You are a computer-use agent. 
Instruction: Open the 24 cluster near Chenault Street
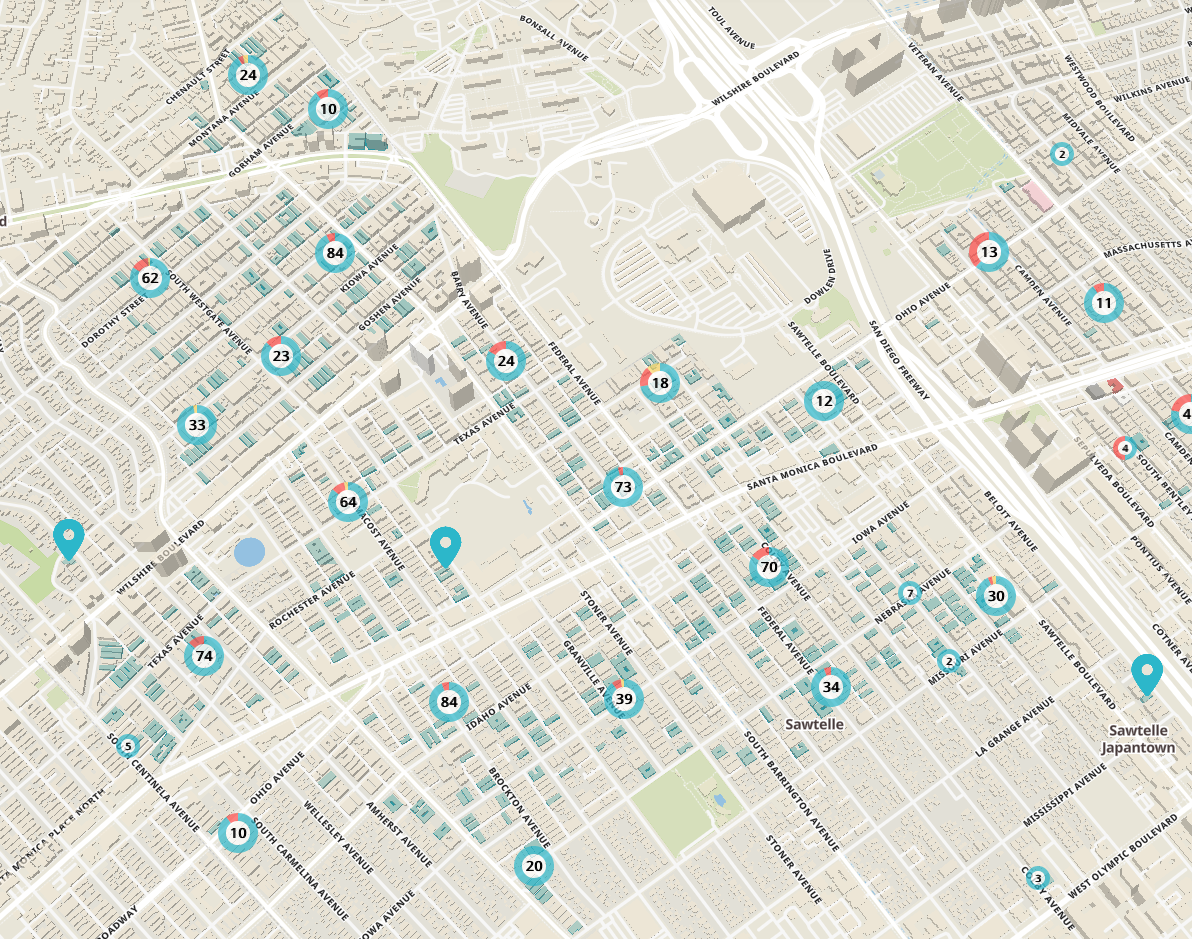246,74
